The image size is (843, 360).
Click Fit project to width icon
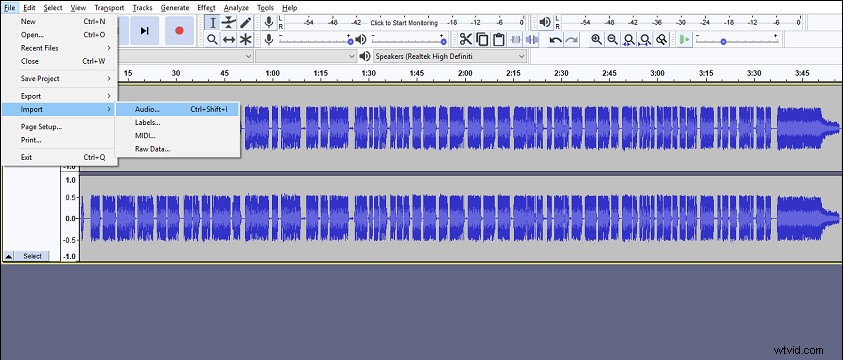click(646, 39)
